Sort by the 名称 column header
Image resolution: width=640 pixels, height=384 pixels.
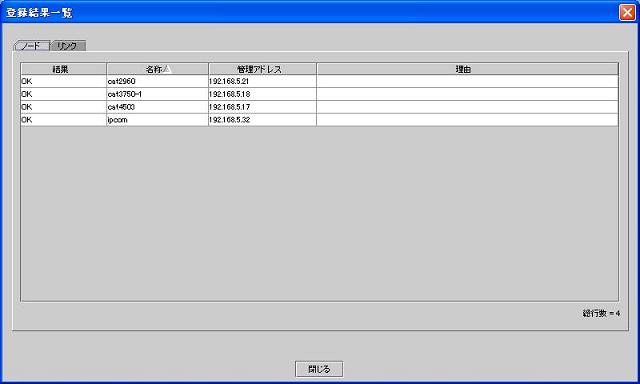coord(158,69)
